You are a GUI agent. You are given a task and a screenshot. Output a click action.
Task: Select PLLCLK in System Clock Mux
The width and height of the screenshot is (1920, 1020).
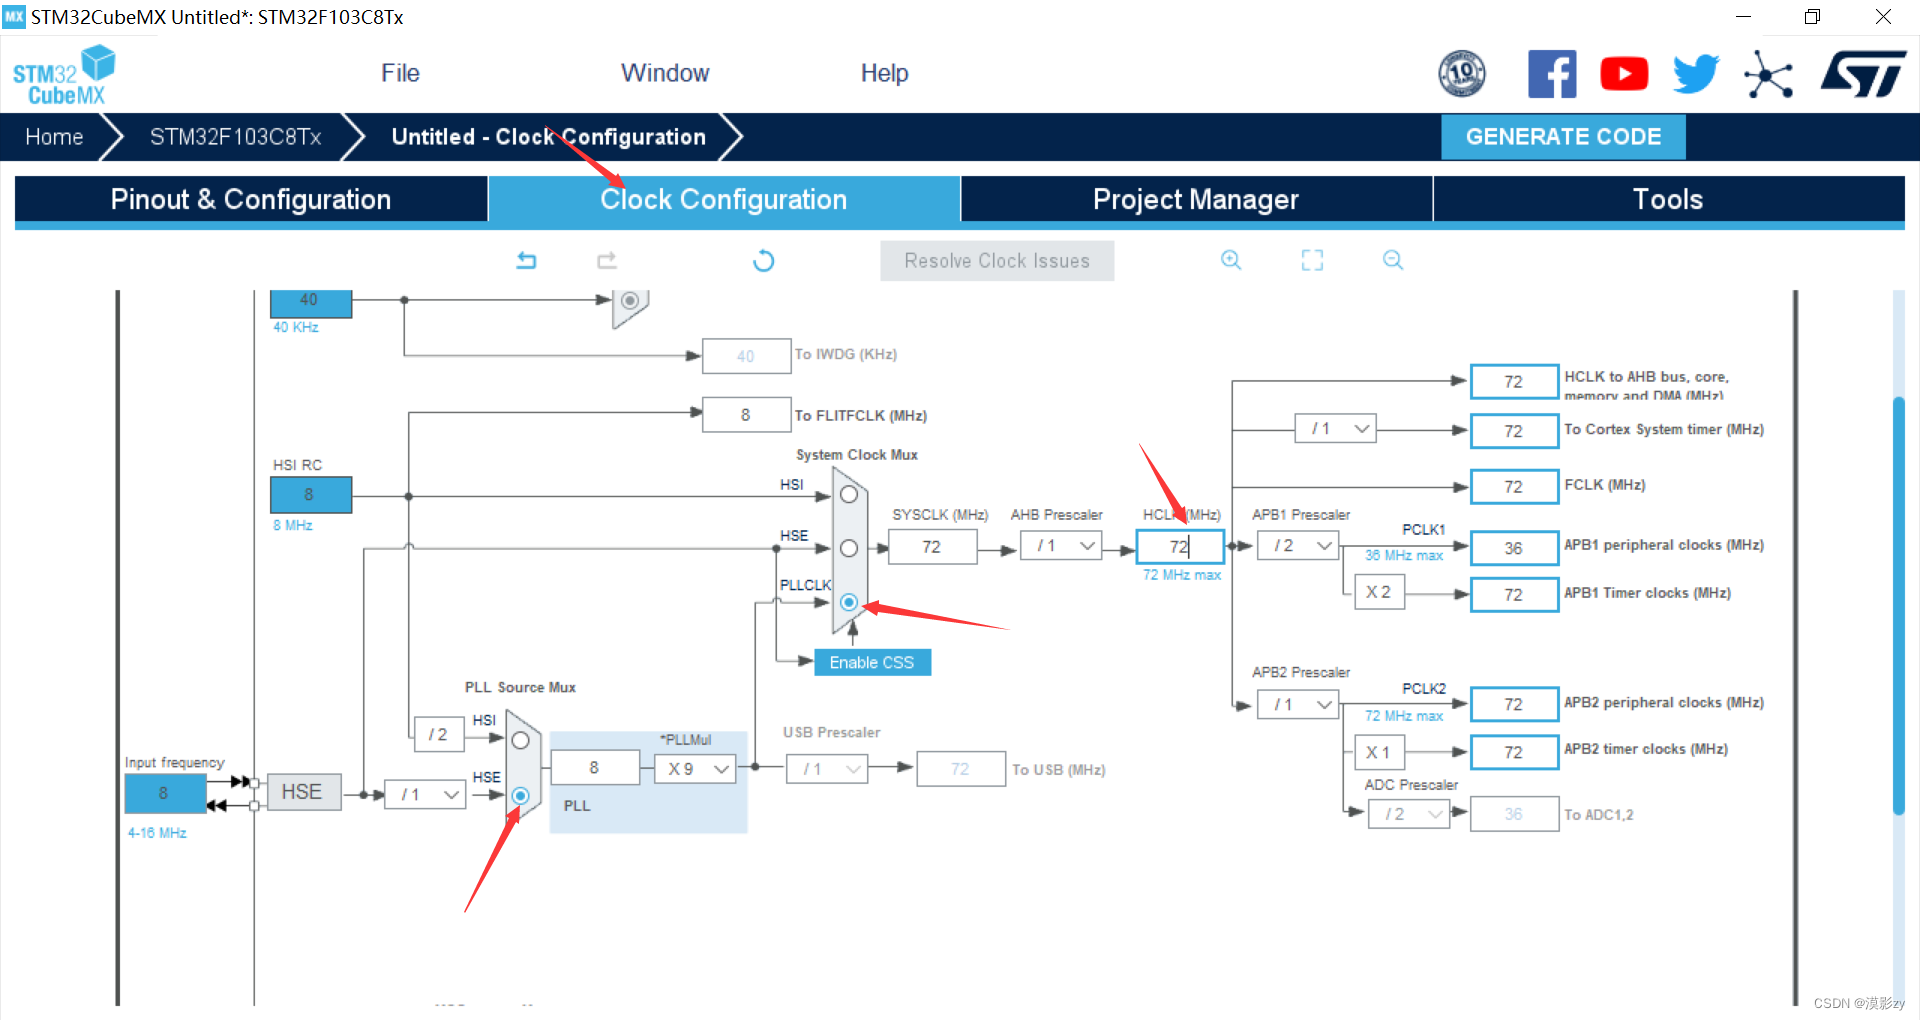pos(849,602)
